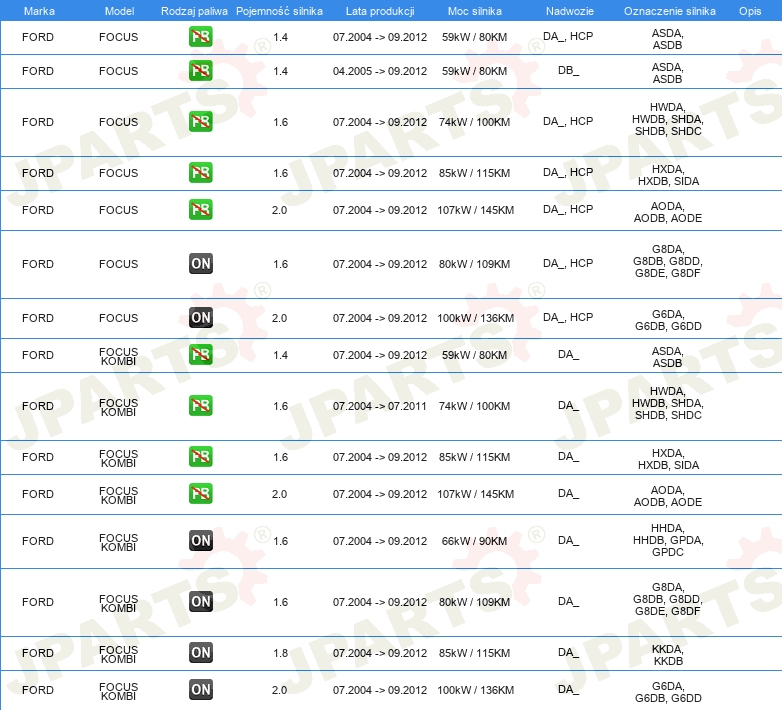Click diesel ON icon in Focus 2.0 100kW HCP row
Image resolution: width=782 pixels, height=710 pixels.
[x=200, y=318]
